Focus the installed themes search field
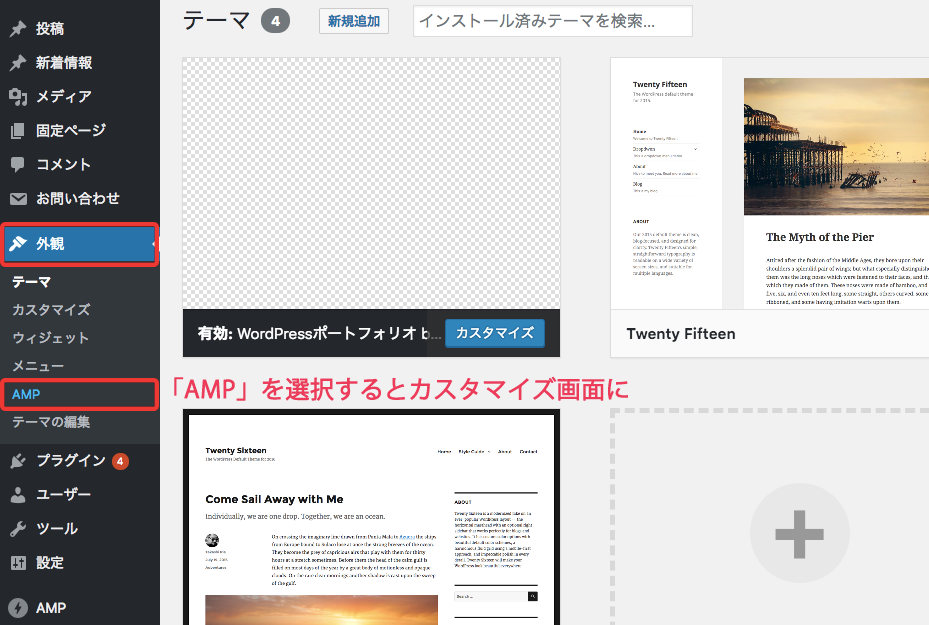The width and height of the screenshot is (929, 625). click(552, 21)
